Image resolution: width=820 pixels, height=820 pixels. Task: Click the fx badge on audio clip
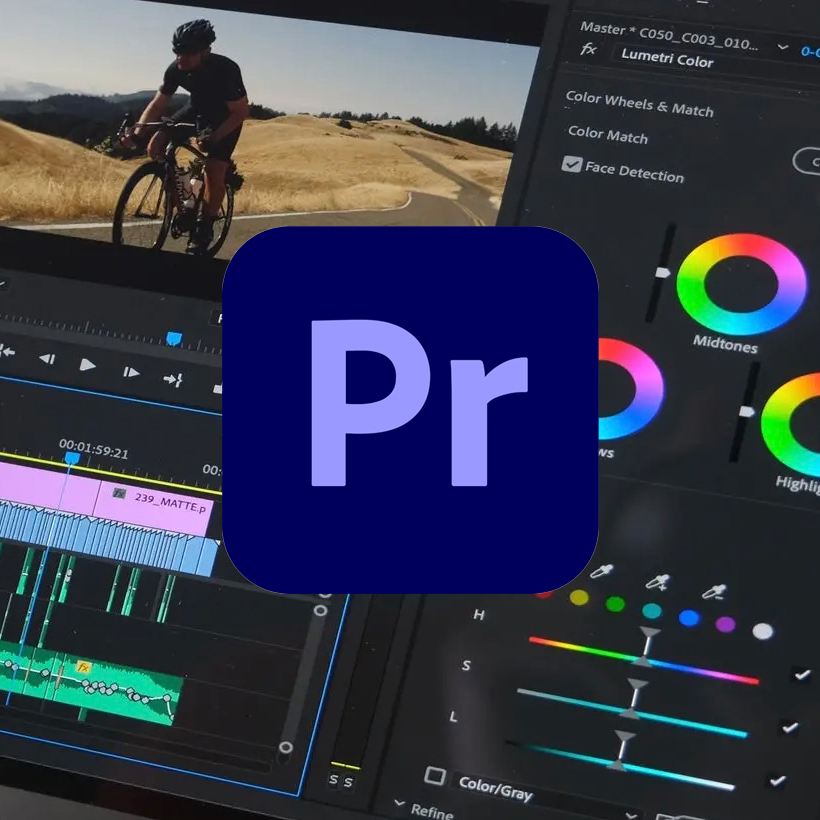[x=84, y=667]
